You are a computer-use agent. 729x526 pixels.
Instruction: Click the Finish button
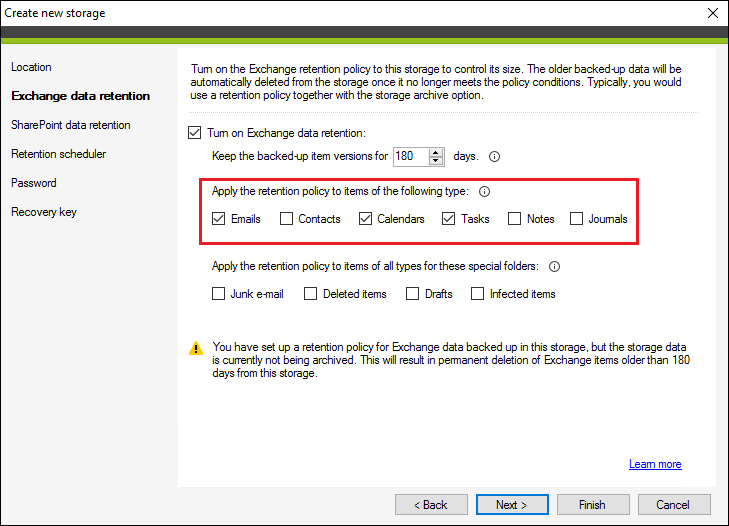tap(593, 505)
